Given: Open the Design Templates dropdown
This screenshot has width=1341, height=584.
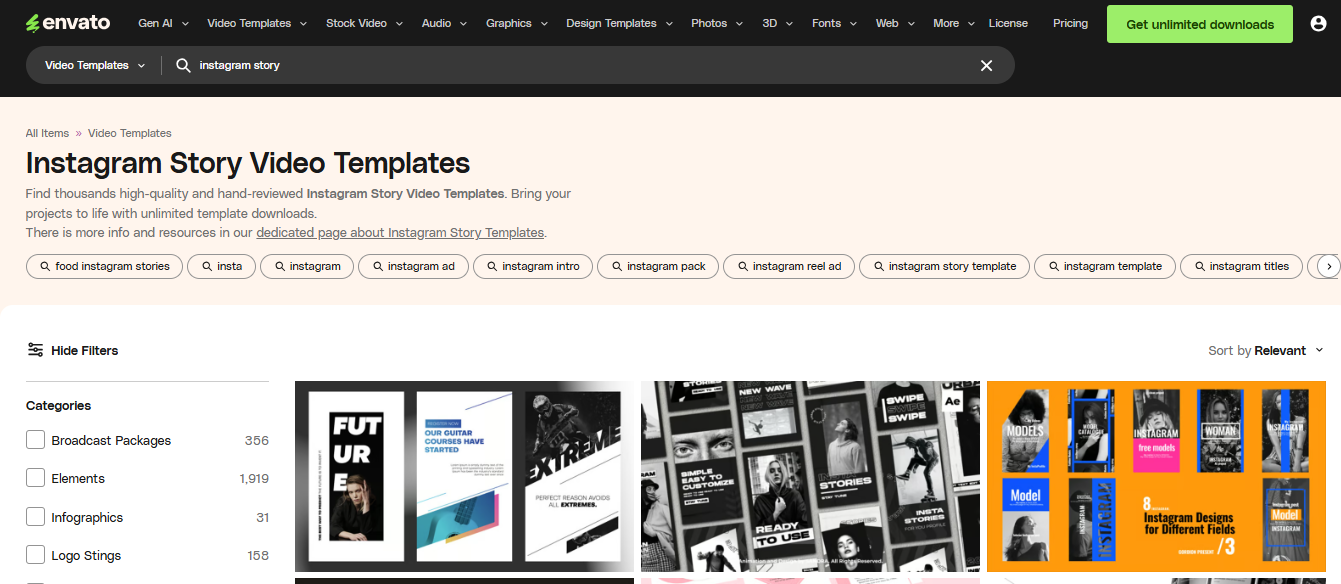Looking at the screenshot, I should coord(618,23).
